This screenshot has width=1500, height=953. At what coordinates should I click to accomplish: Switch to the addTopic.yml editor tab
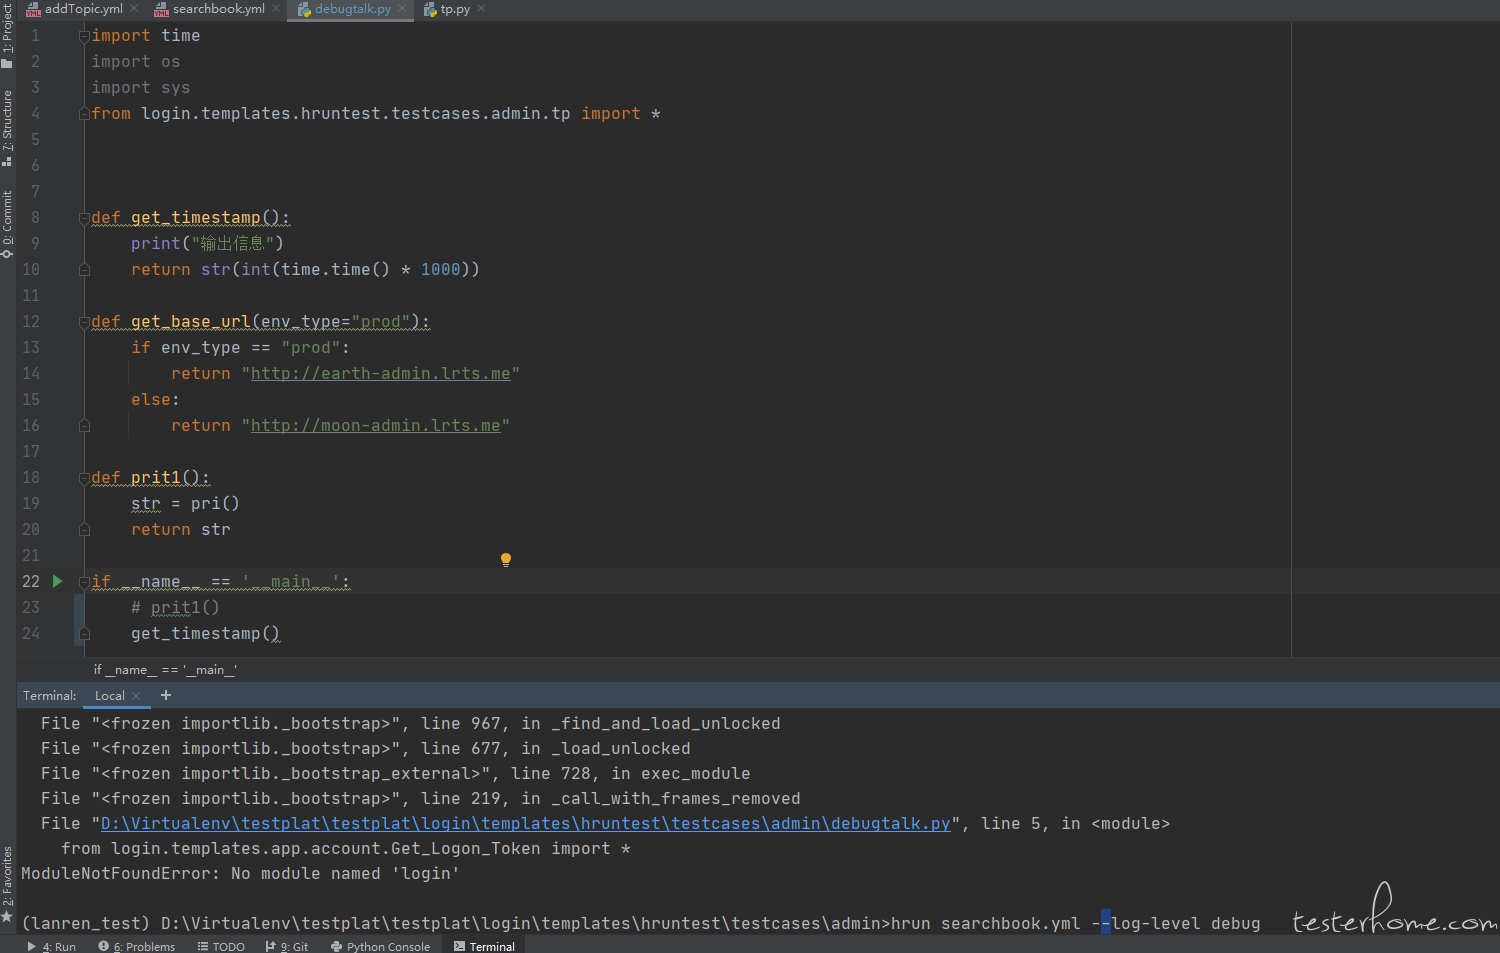[x=83, y=9]
